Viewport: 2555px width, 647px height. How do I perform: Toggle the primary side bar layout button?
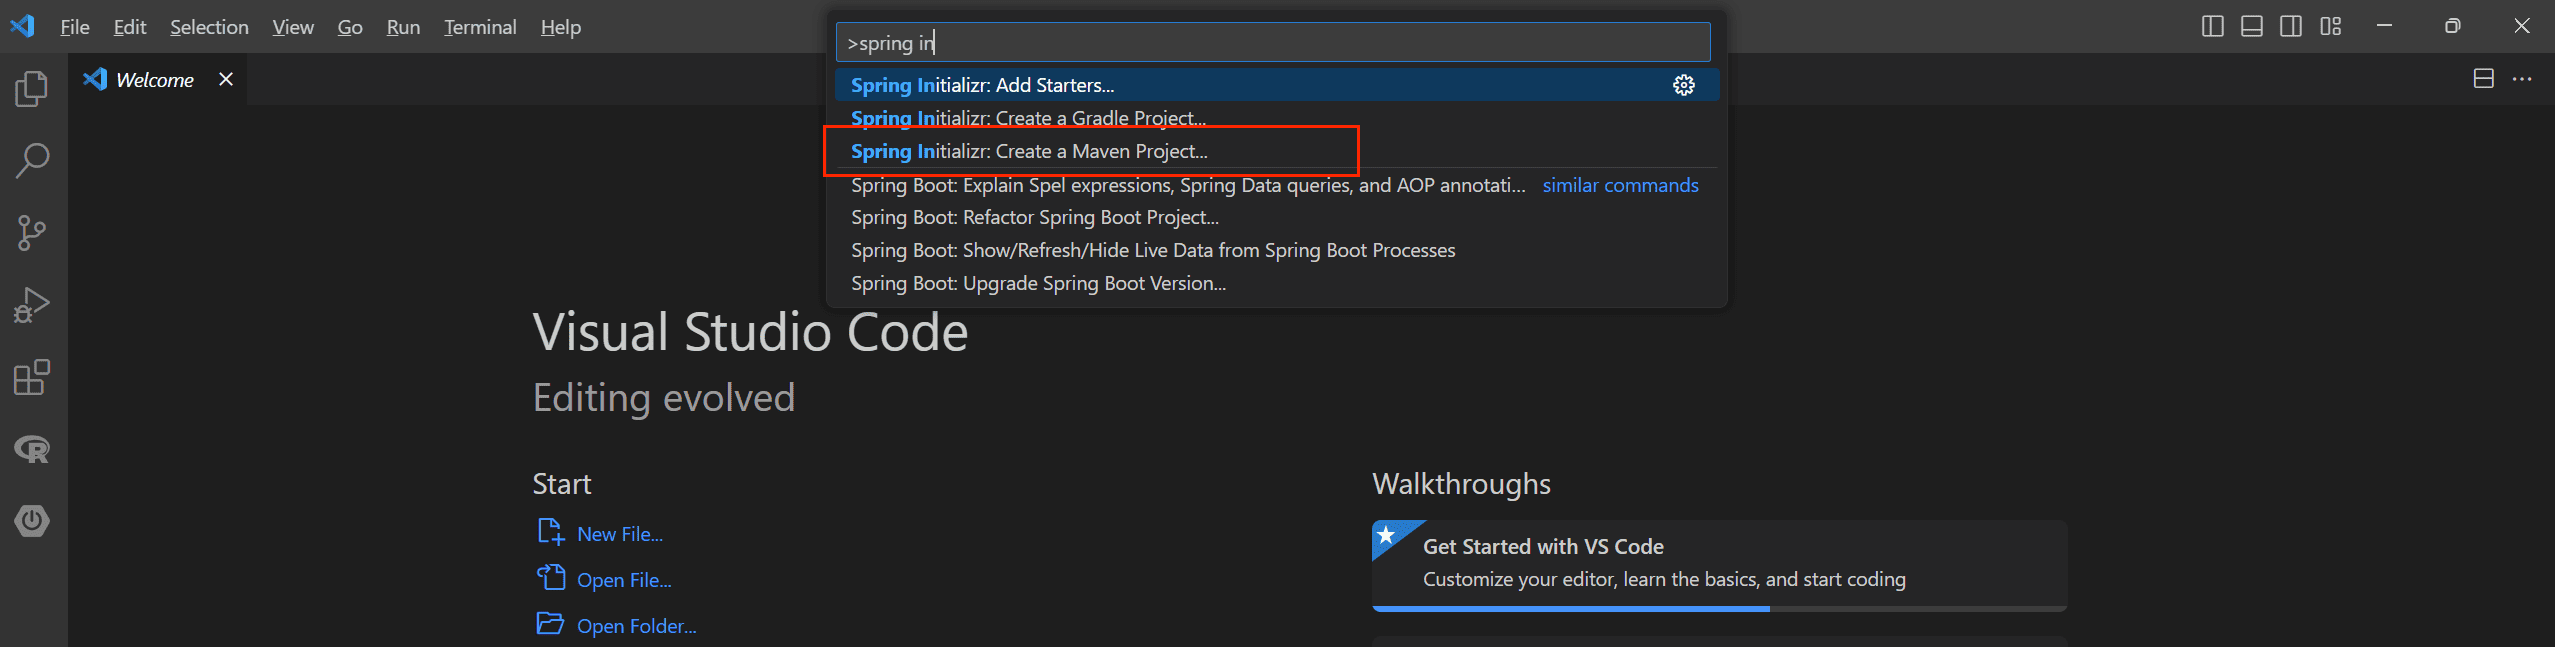click(x=2212, y=27)
